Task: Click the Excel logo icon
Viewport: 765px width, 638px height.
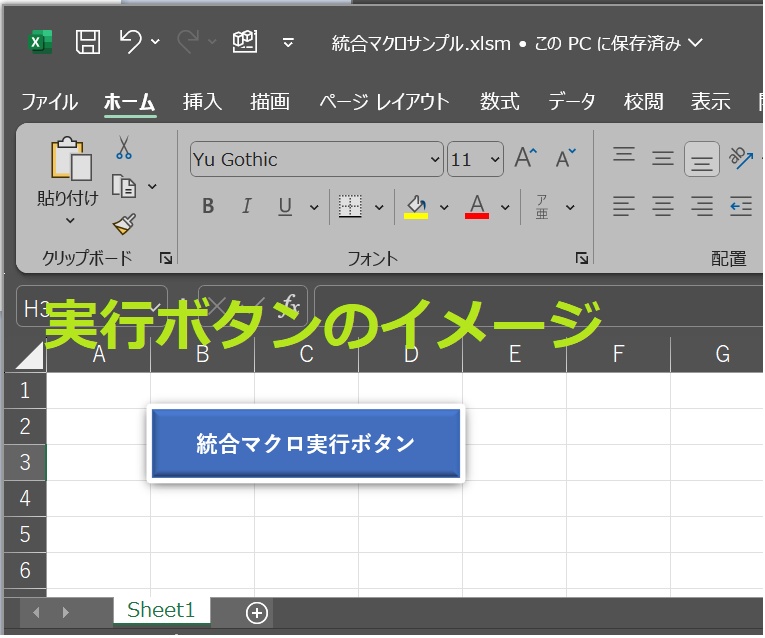Action: [40, 42]
